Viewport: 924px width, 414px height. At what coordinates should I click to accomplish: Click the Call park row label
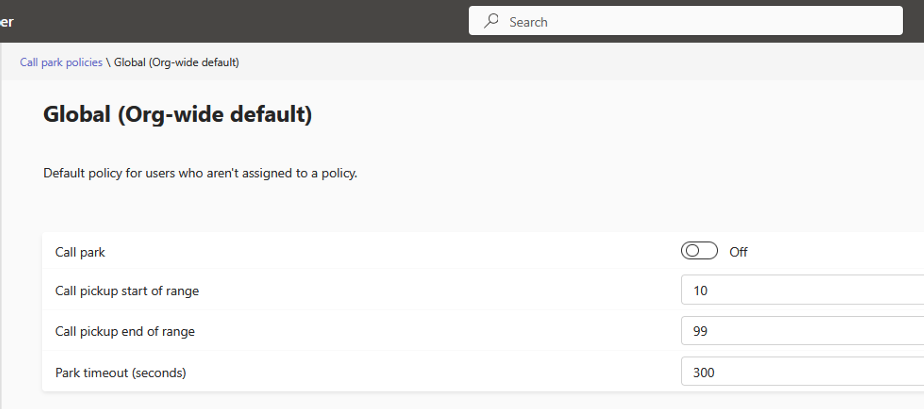pos(80,252)
